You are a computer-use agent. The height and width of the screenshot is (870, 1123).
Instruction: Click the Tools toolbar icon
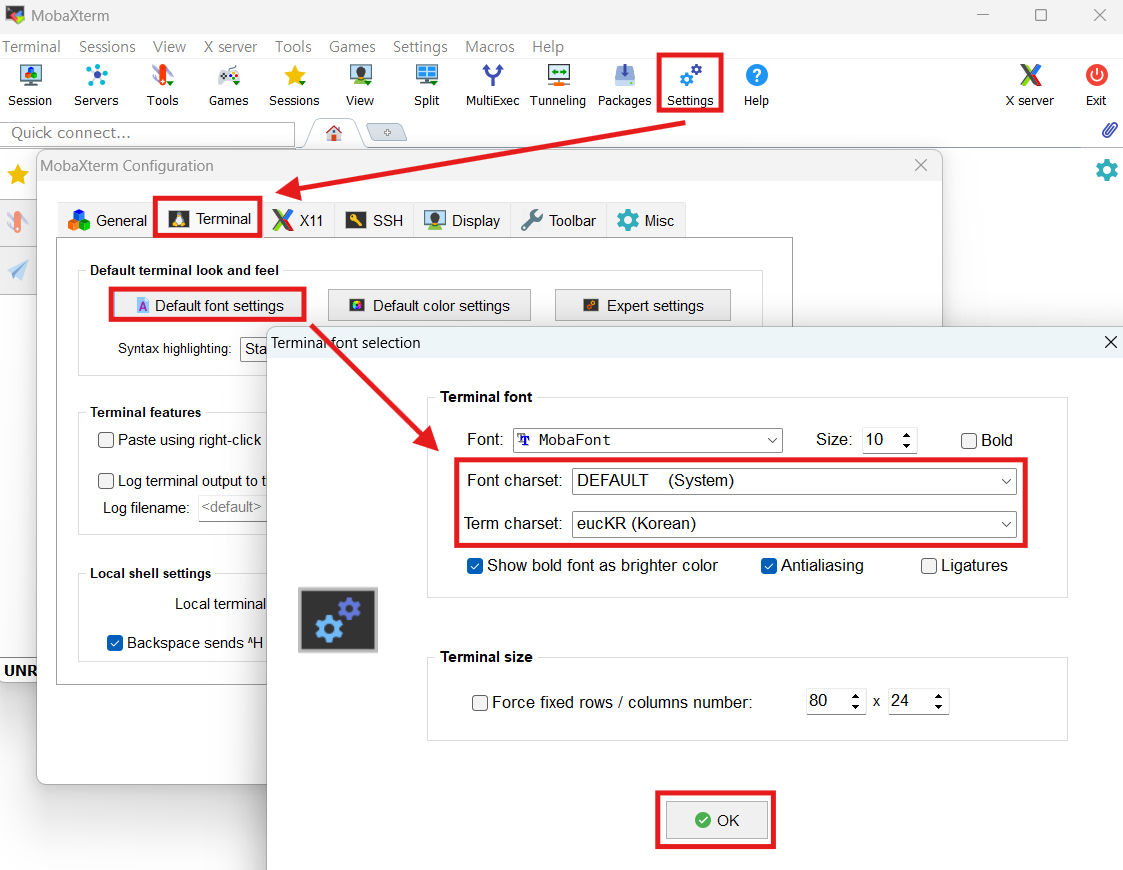163,85
